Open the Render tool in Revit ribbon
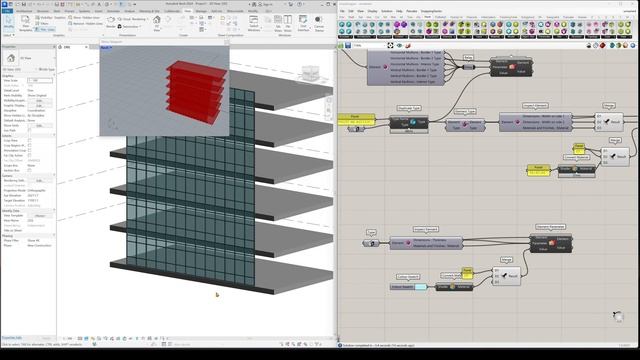Screen dimensions: 640x360 (111, 22)
